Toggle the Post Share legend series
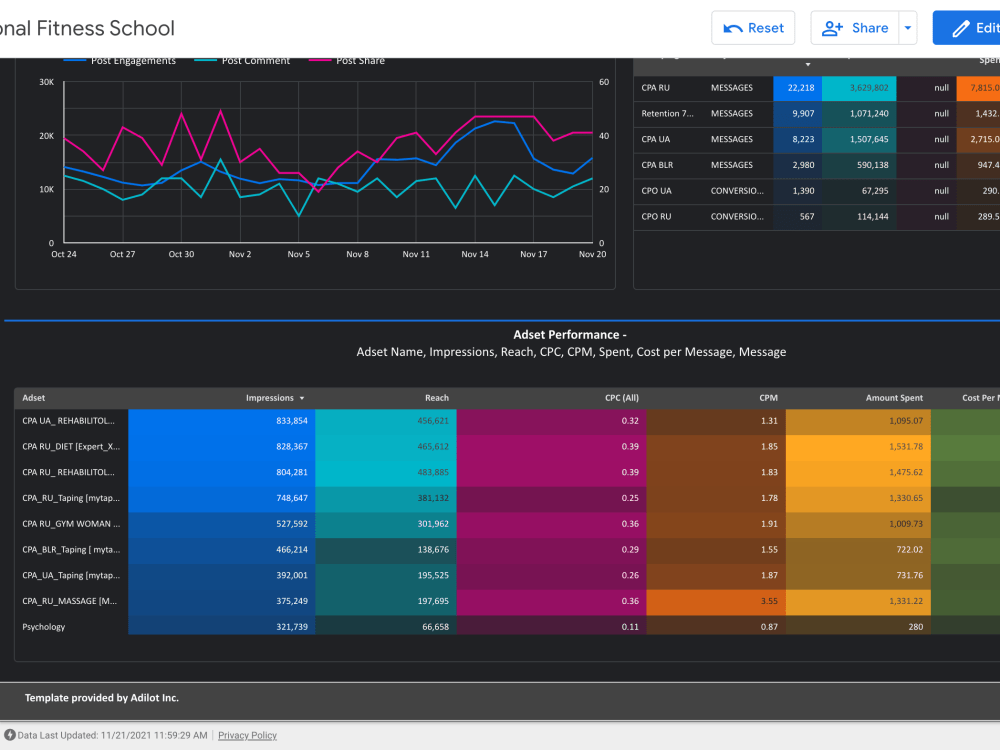This screenshot has width=1000, height=750. click(x=347, y=61)
